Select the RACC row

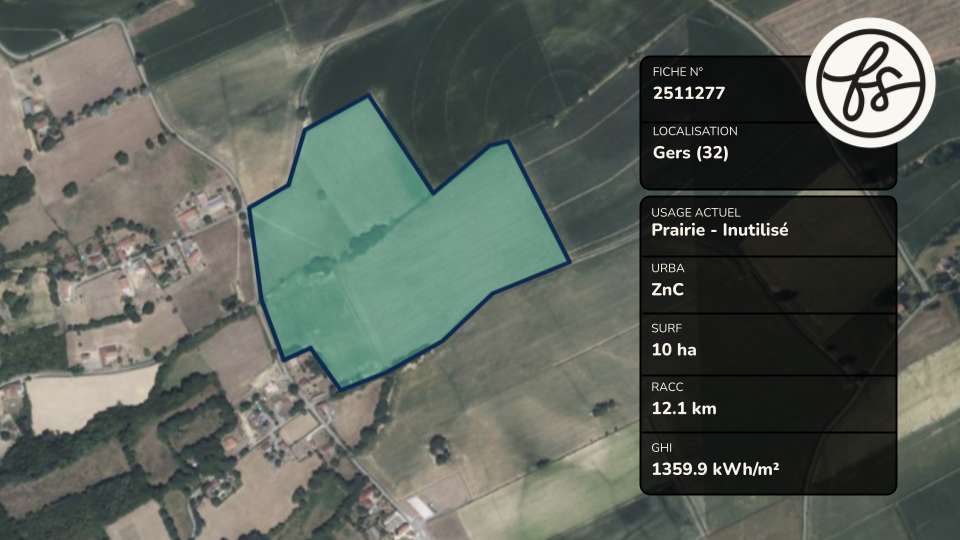coord(768,404)
